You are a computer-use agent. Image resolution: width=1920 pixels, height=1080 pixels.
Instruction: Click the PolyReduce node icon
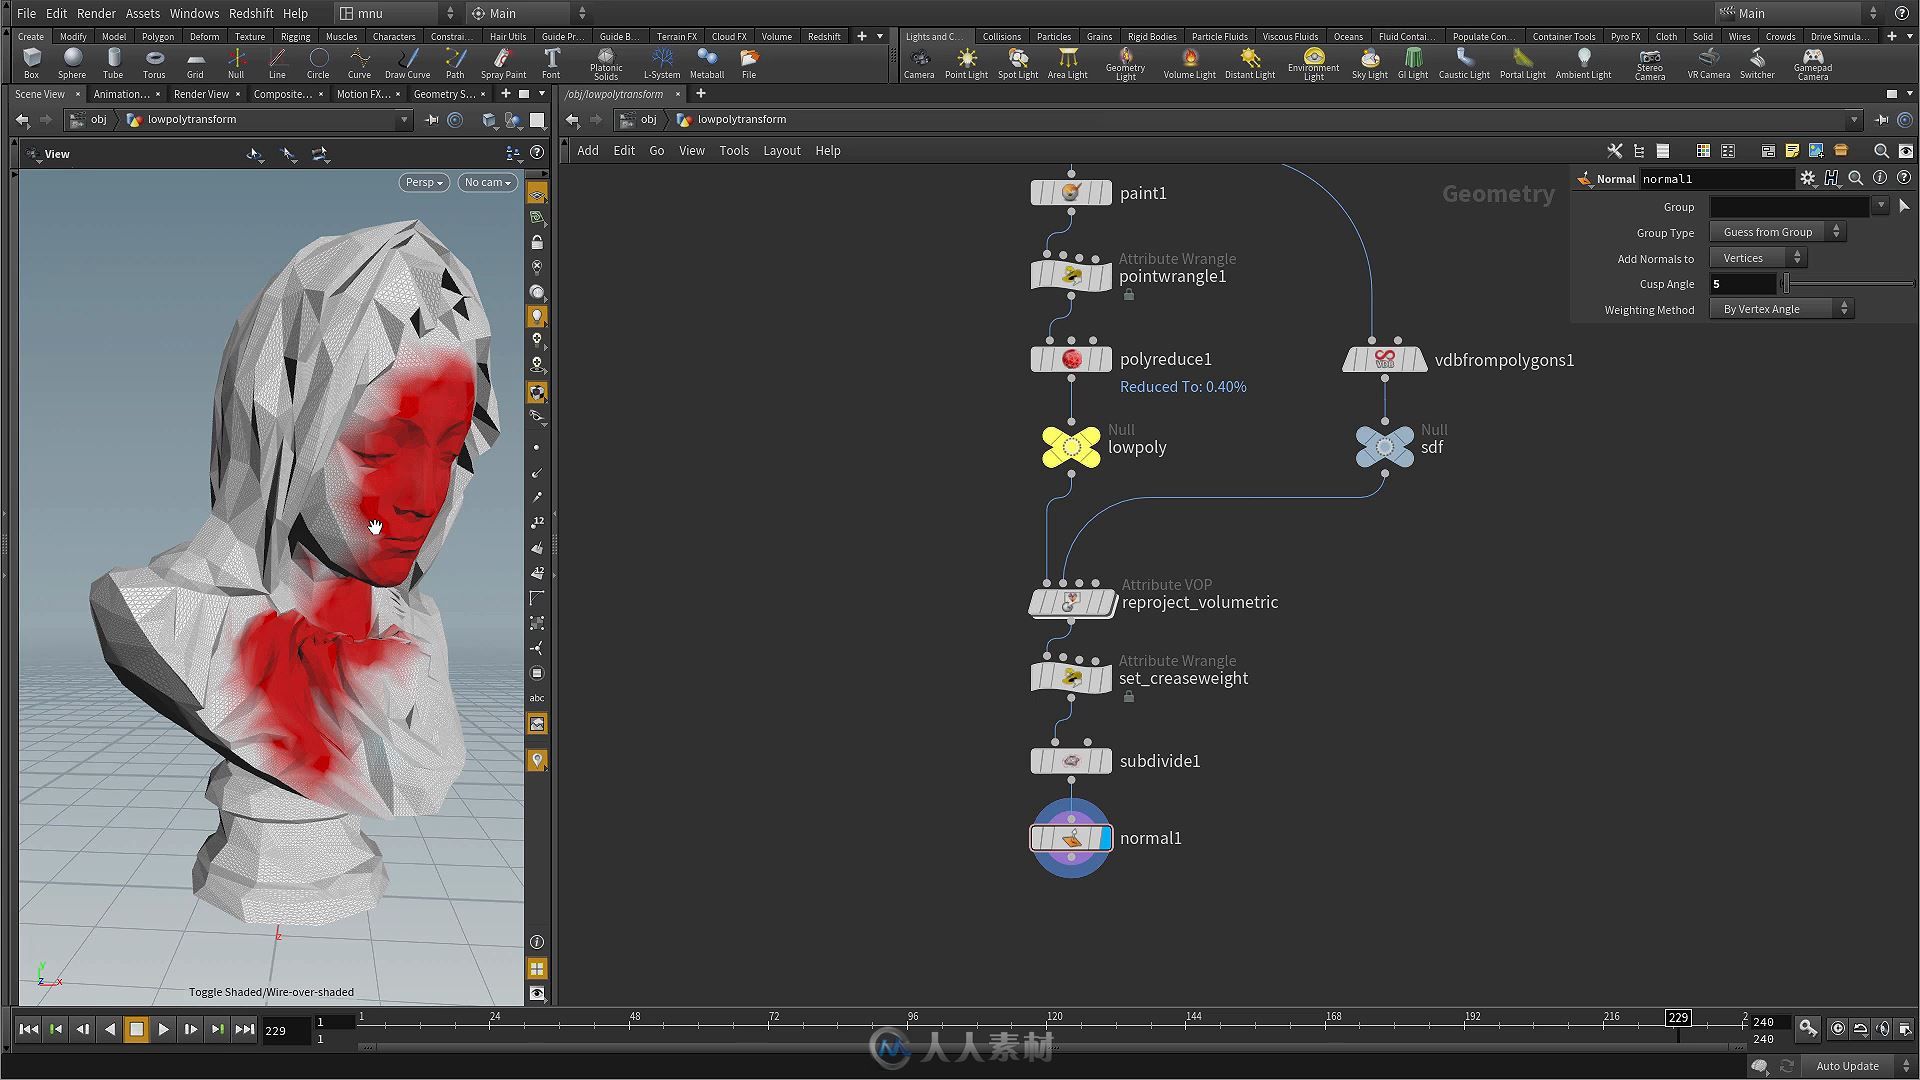(1071, 359)
